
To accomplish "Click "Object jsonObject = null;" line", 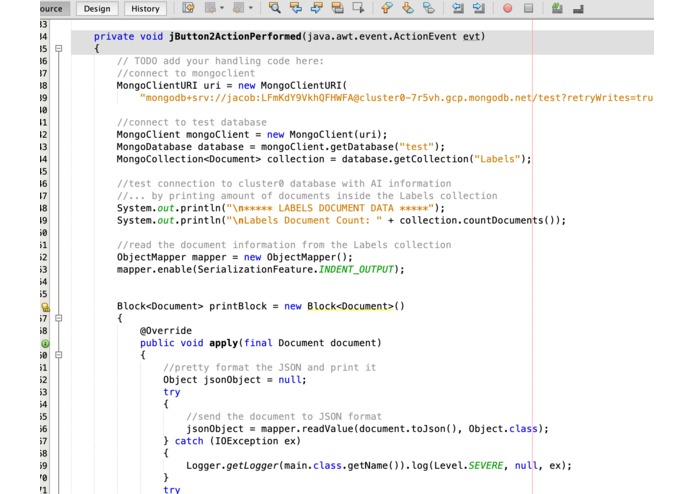I will coord(235,380).
